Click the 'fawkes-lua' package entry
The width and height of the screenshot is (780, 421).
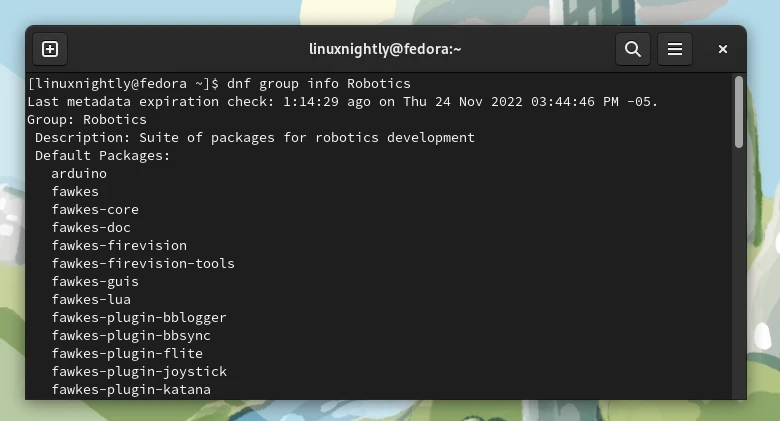pyautogui.click(x=91, y=300)
